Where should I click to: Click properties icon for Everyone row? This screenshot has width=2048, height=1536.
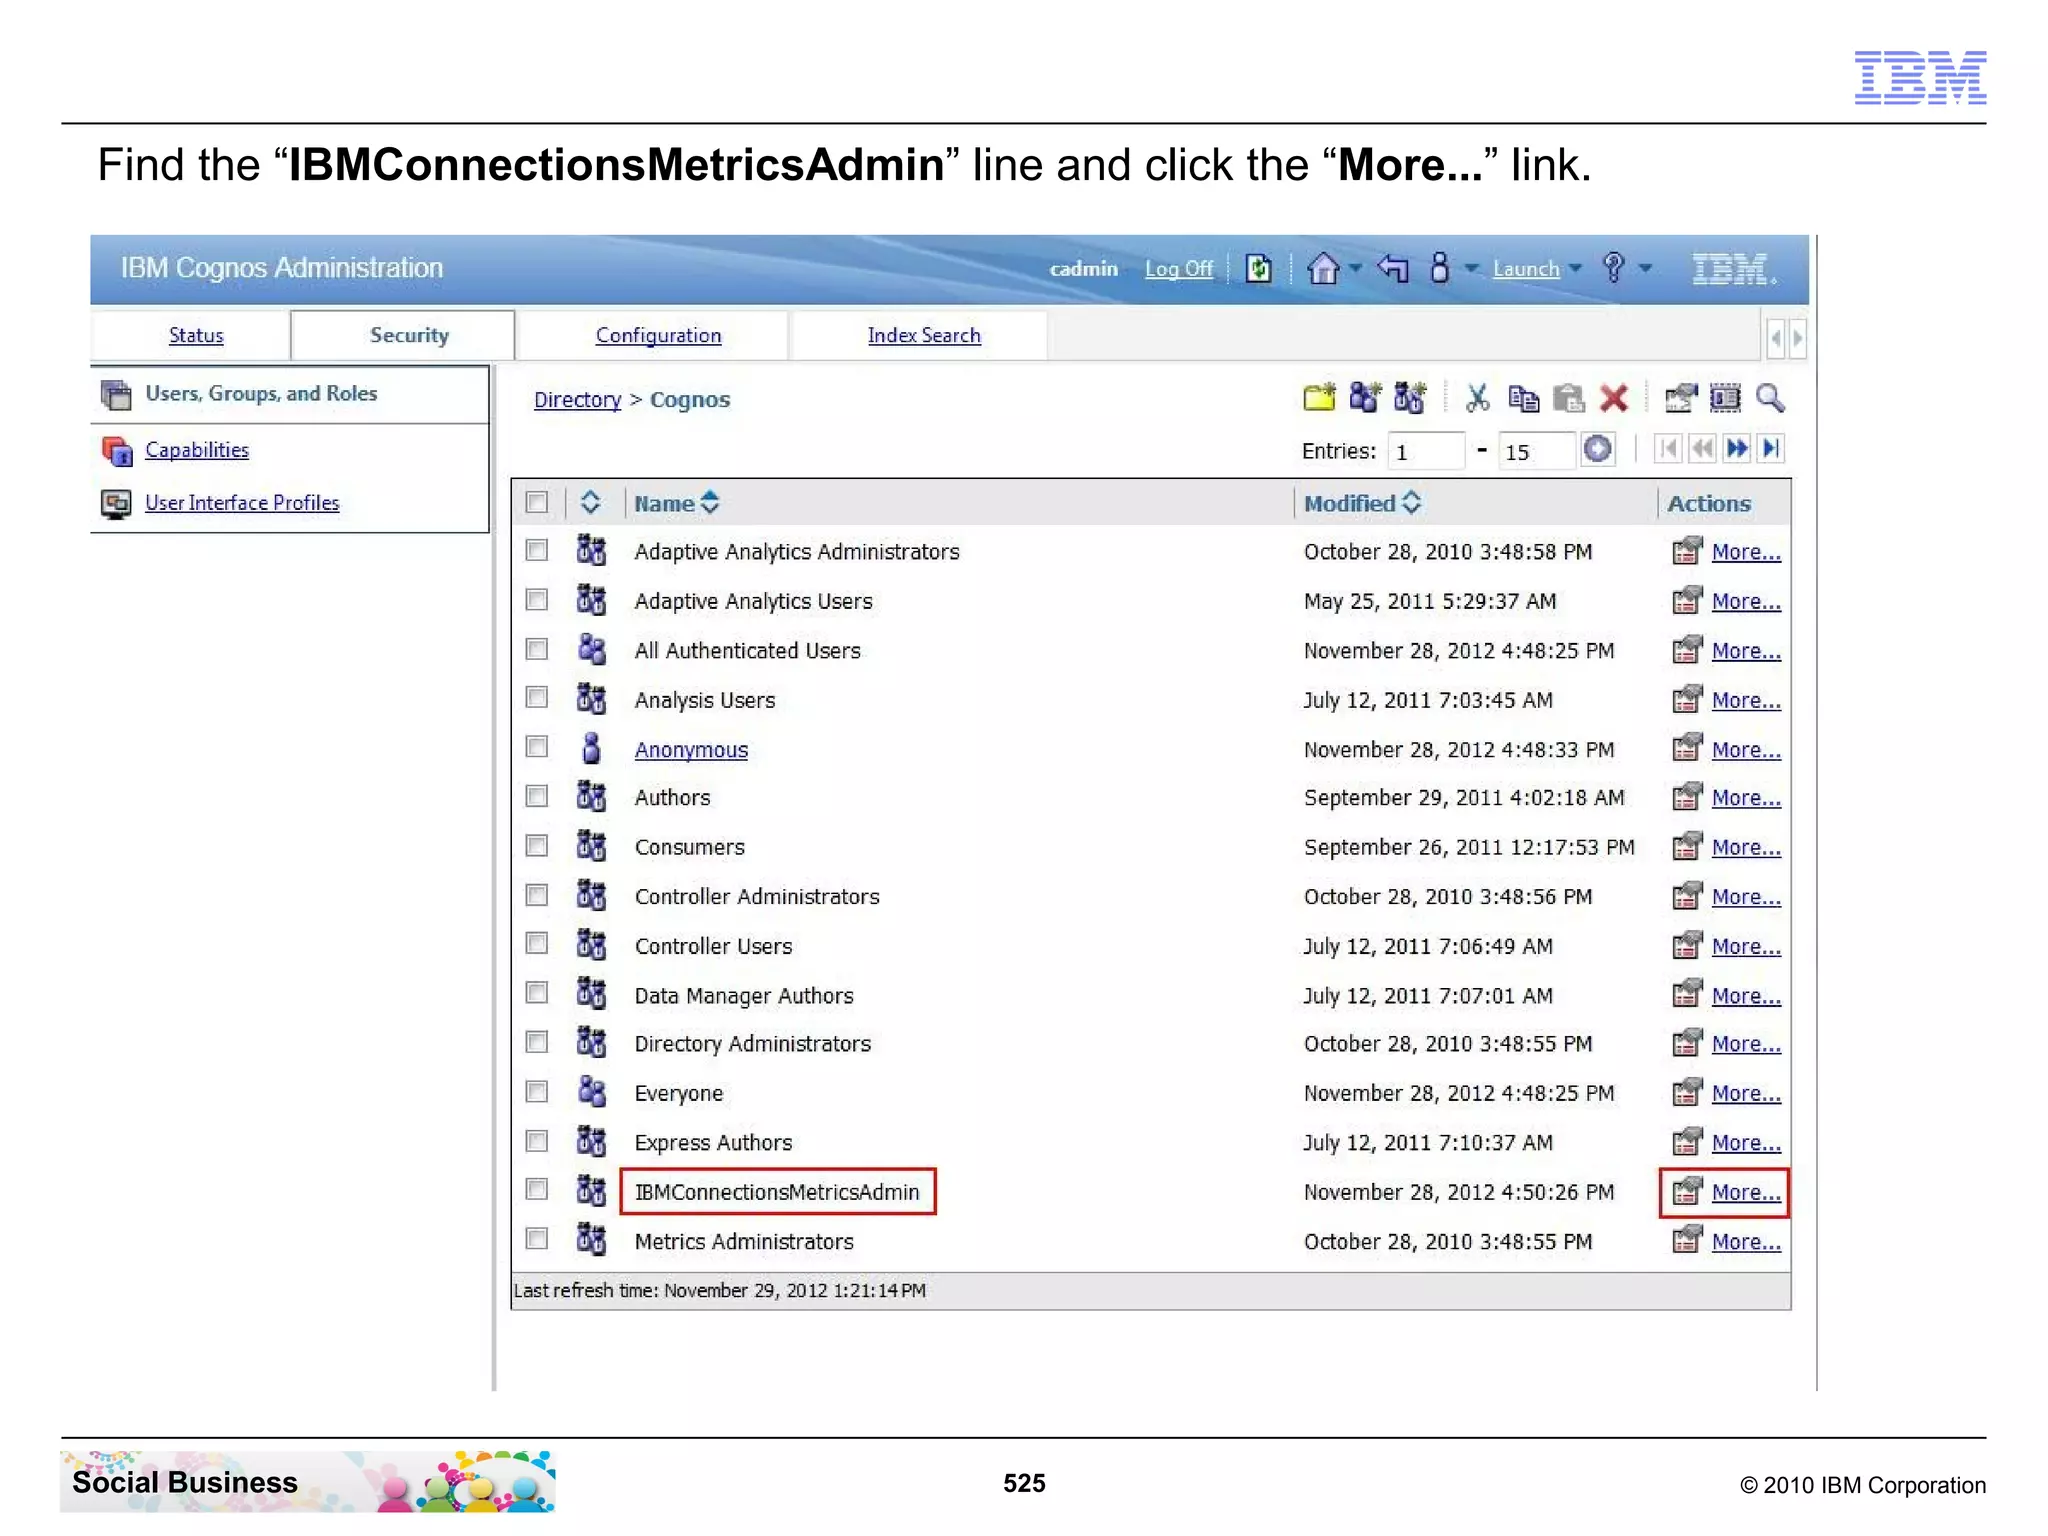coord(1687,1091)
